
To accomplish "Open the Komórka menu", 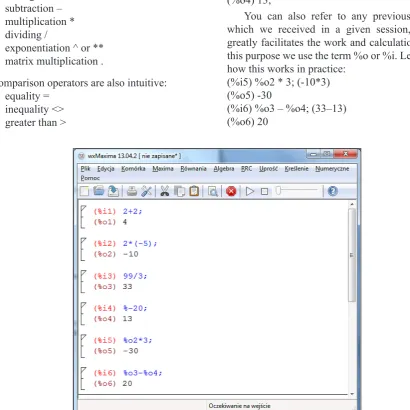I will [133, 169].
